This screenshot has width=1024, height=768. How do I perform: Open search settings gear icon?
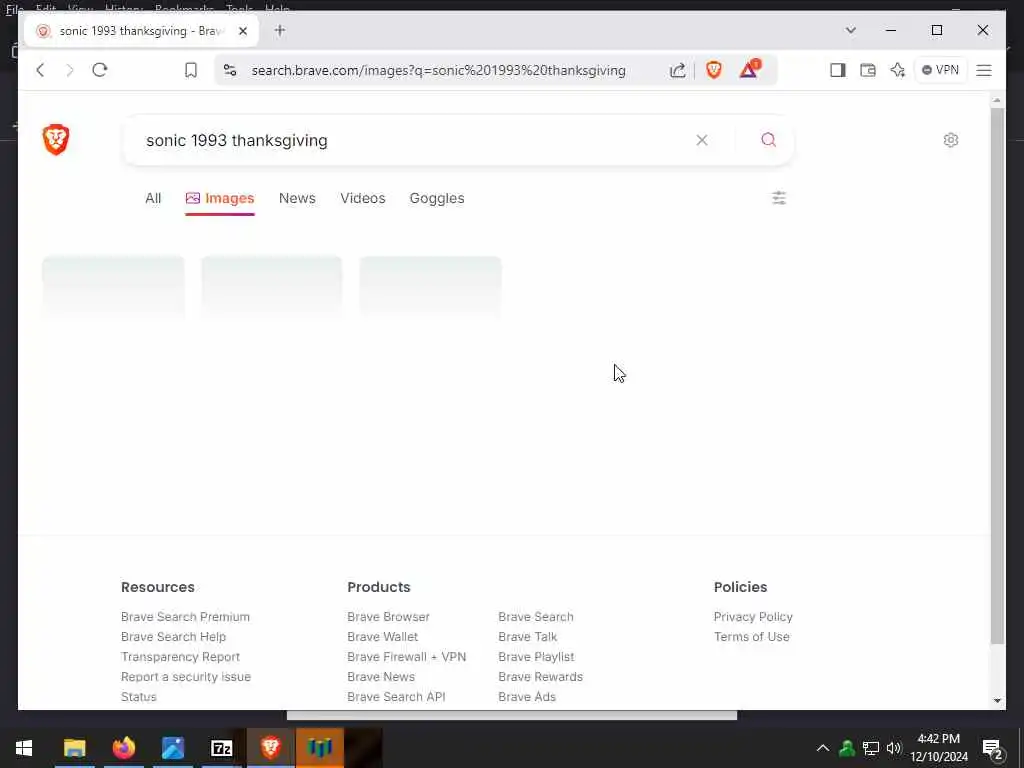[x=951, y=140]
